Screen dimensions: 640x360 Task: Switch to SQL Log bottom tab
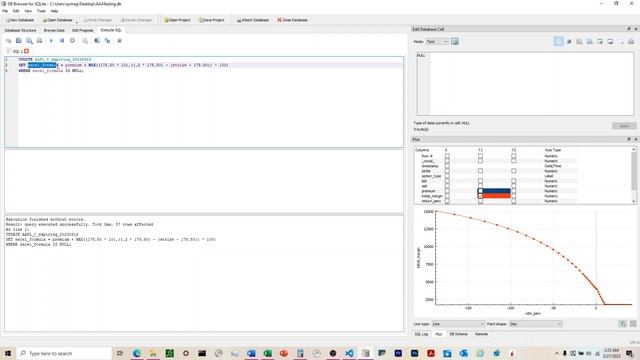click(421, 334)
